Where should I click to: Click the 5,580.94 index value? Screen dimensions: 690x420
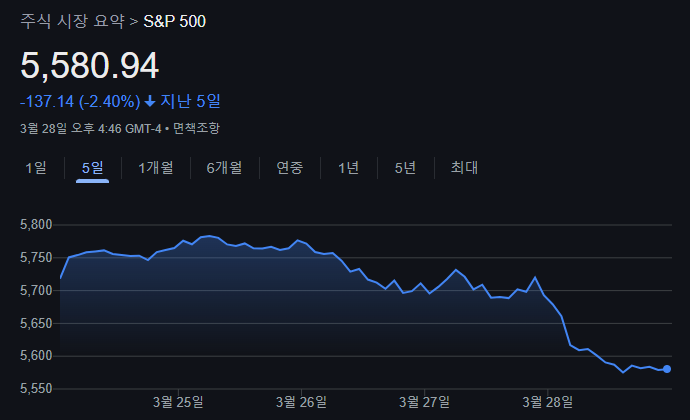[x=89, y=66]
